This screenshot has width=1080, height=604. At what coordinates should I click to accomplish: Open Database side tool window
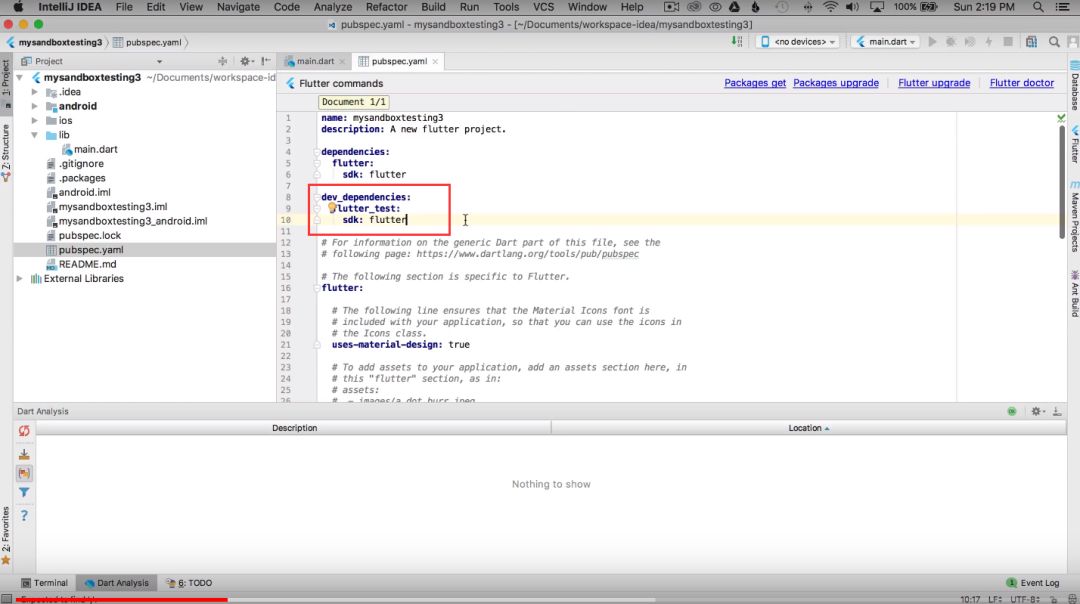(x=1074, y=85)
